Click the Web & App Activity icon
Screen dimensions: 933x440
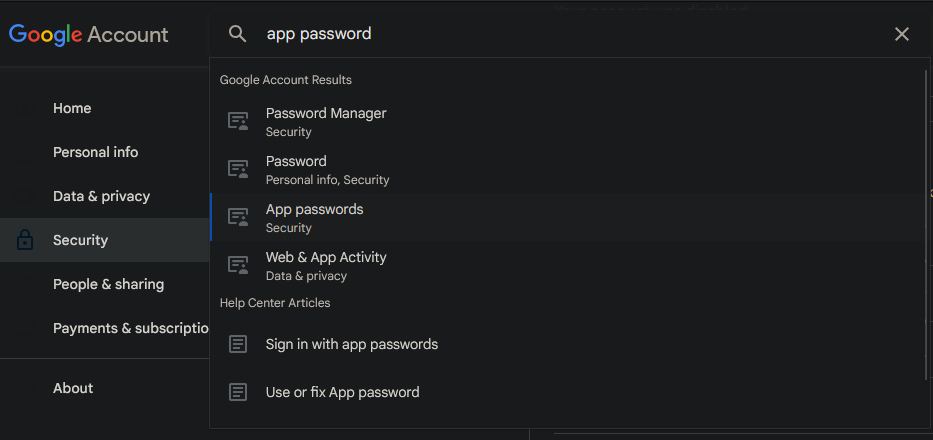[x=238, y=266]
